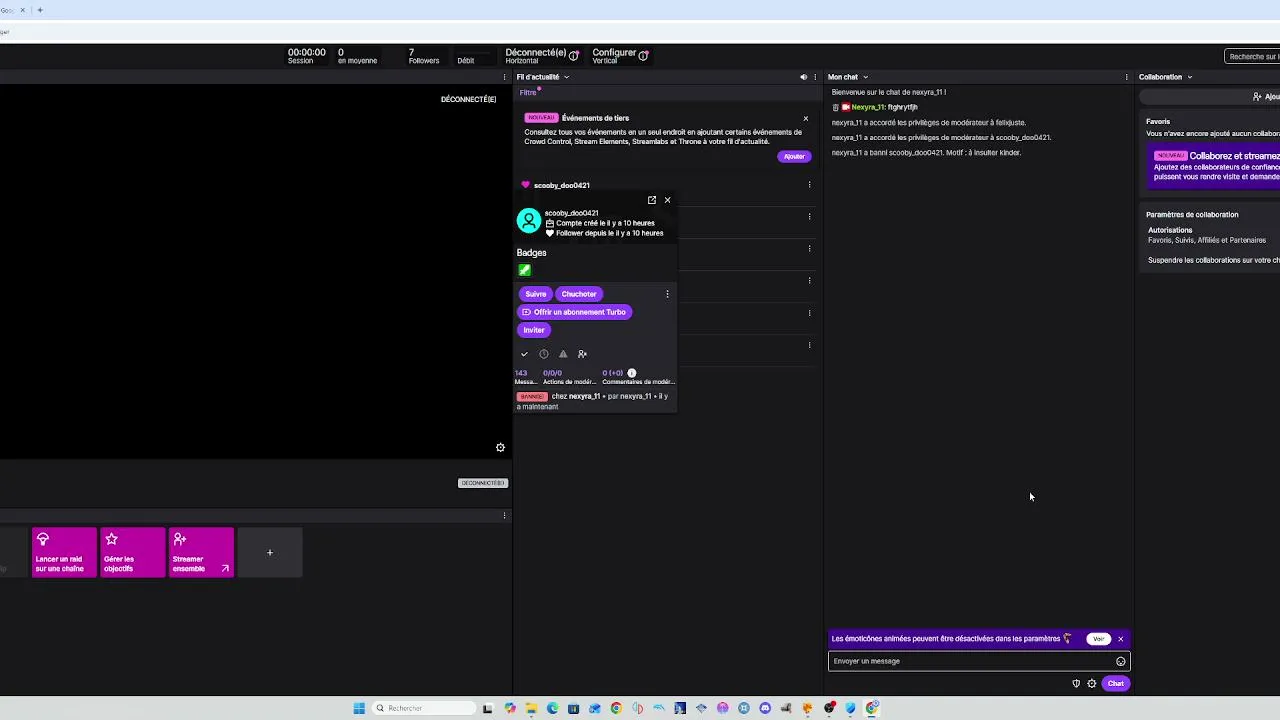Click the 7 Followers stat
The width and height of the screenshot is (1280, 720).
tap(423, 56)
